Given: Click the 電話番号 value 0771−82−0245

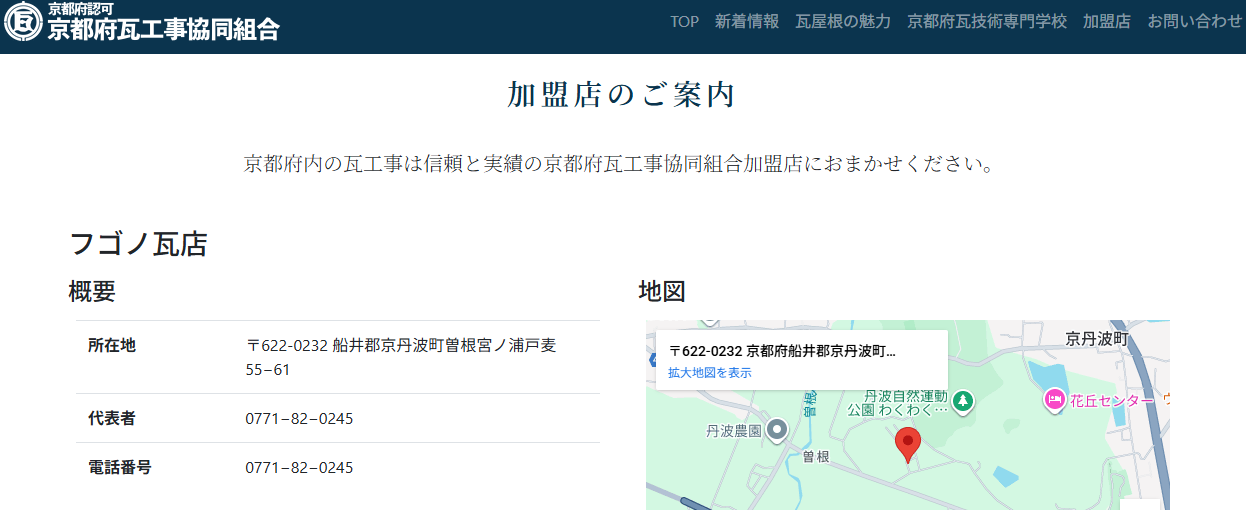Looking at the screenshot, I should pyautogui.click(x=299, y=468).
